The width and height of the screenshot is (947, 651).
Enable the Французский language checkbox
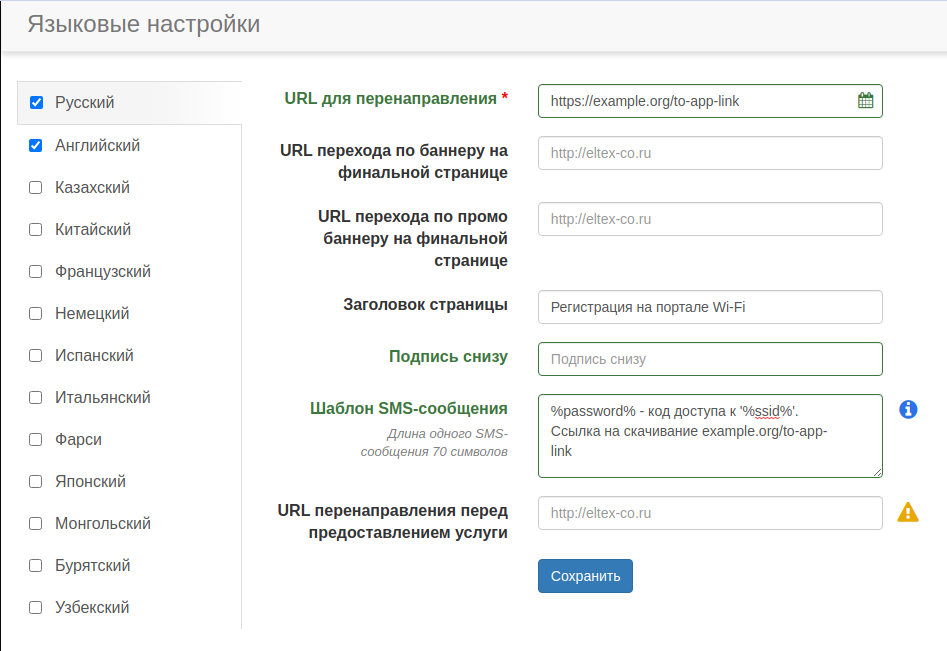pyautogui.click(x=36, y=272)
